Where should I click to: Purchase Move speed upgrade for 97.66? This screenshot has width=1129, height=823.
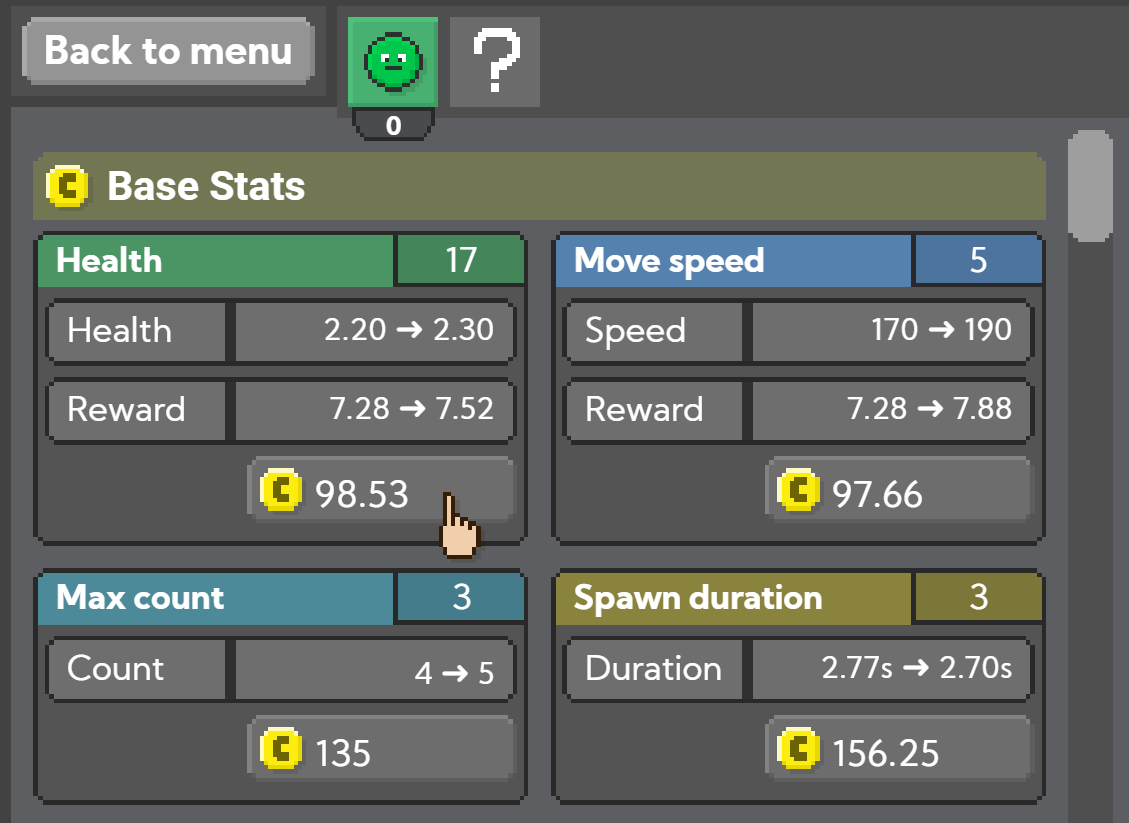pos(898,491)
